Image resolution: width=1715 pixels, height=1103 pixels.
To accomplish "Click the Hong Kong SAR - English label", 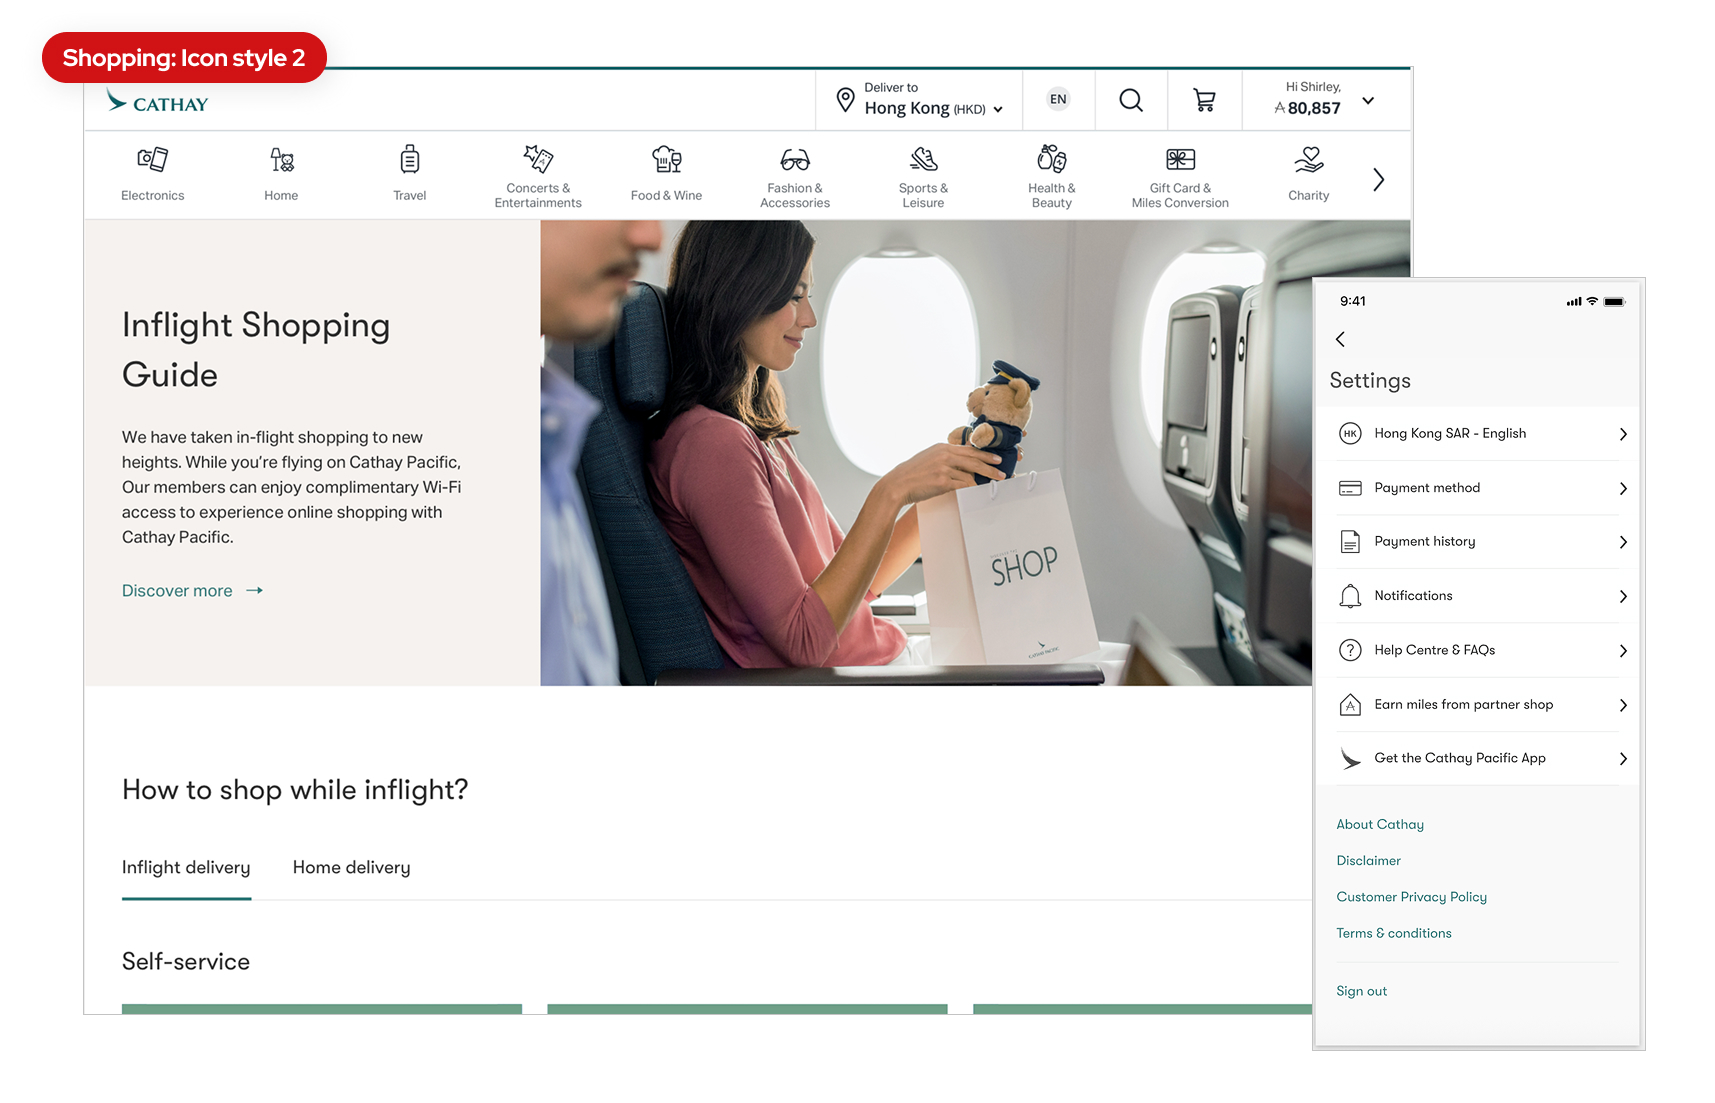I will tap(1450, 434).
